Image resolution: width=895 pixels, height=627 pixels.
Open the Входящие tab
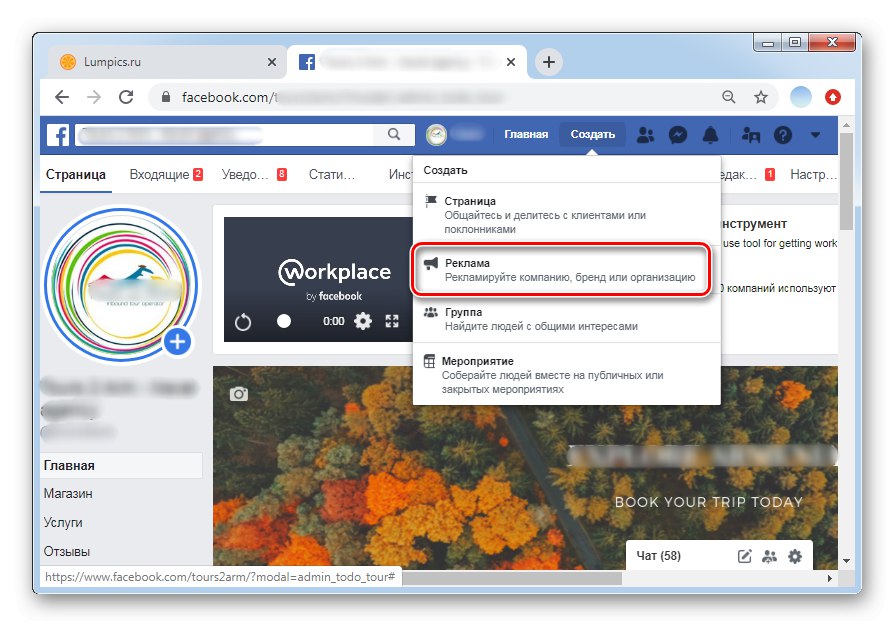click(x=166, y=174)
